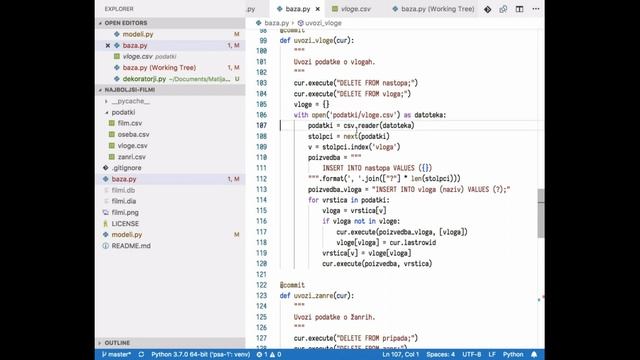
Task: Select the active baza.py tab
Action: (298, 9)
